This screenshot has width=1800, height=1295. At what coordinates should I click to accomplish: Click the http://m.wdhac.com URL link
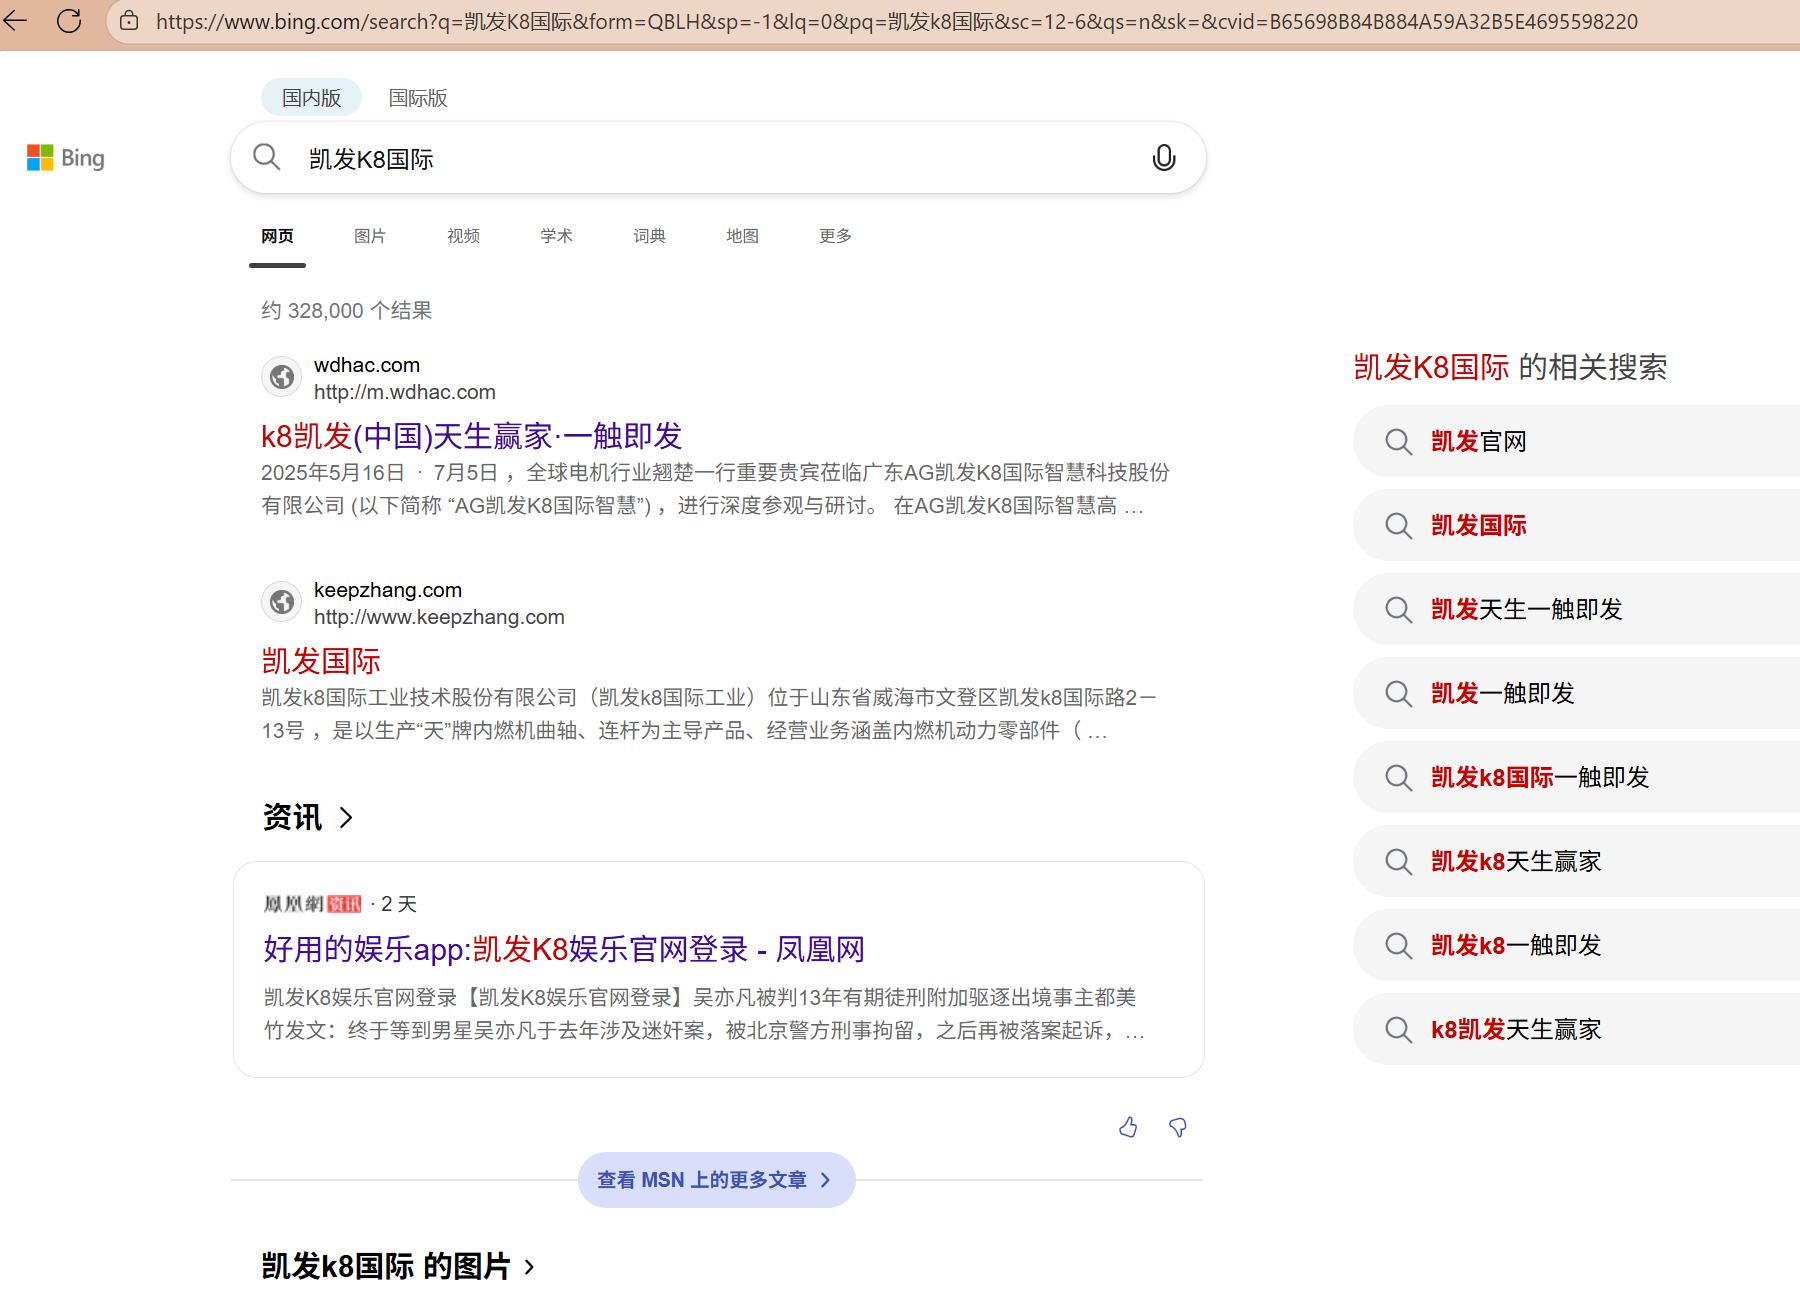(404, 392)
